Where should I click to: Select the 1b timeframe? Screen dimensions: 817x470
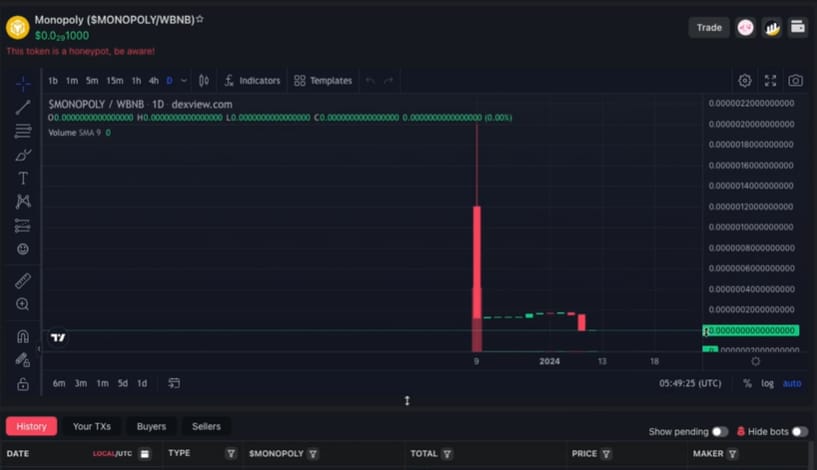(x=53, y=81)
